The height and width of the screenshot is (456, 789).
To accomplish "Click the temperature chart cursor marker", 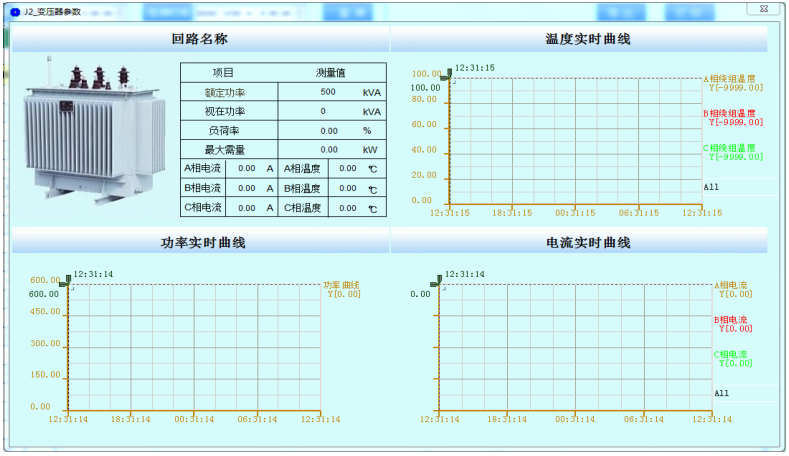I will pyautogui.click(x=448, y=75).
